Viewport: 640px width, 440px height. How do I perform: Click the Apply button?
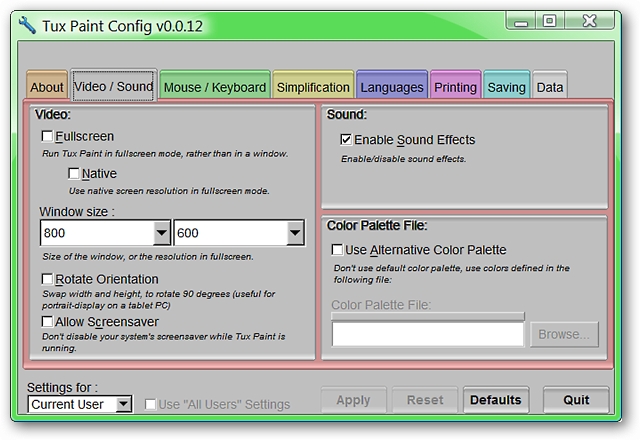(x=353, y=400)
